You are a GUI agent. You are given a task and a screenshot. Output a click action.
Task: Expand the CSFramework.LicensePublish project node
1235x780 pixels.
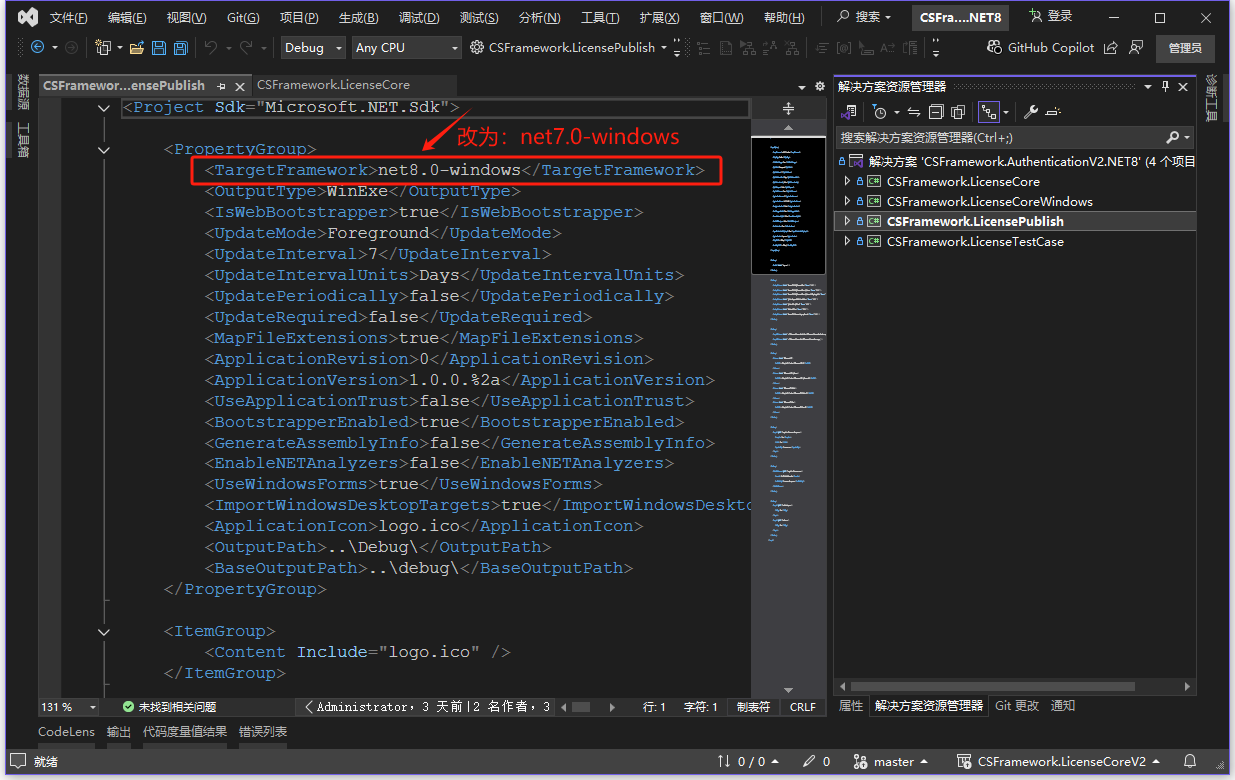(x=847, y=221)
